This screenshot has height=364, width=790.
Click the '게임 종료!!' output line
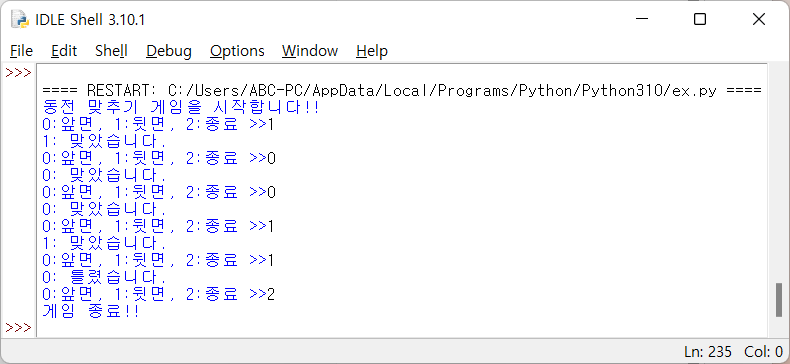point(91,311)
